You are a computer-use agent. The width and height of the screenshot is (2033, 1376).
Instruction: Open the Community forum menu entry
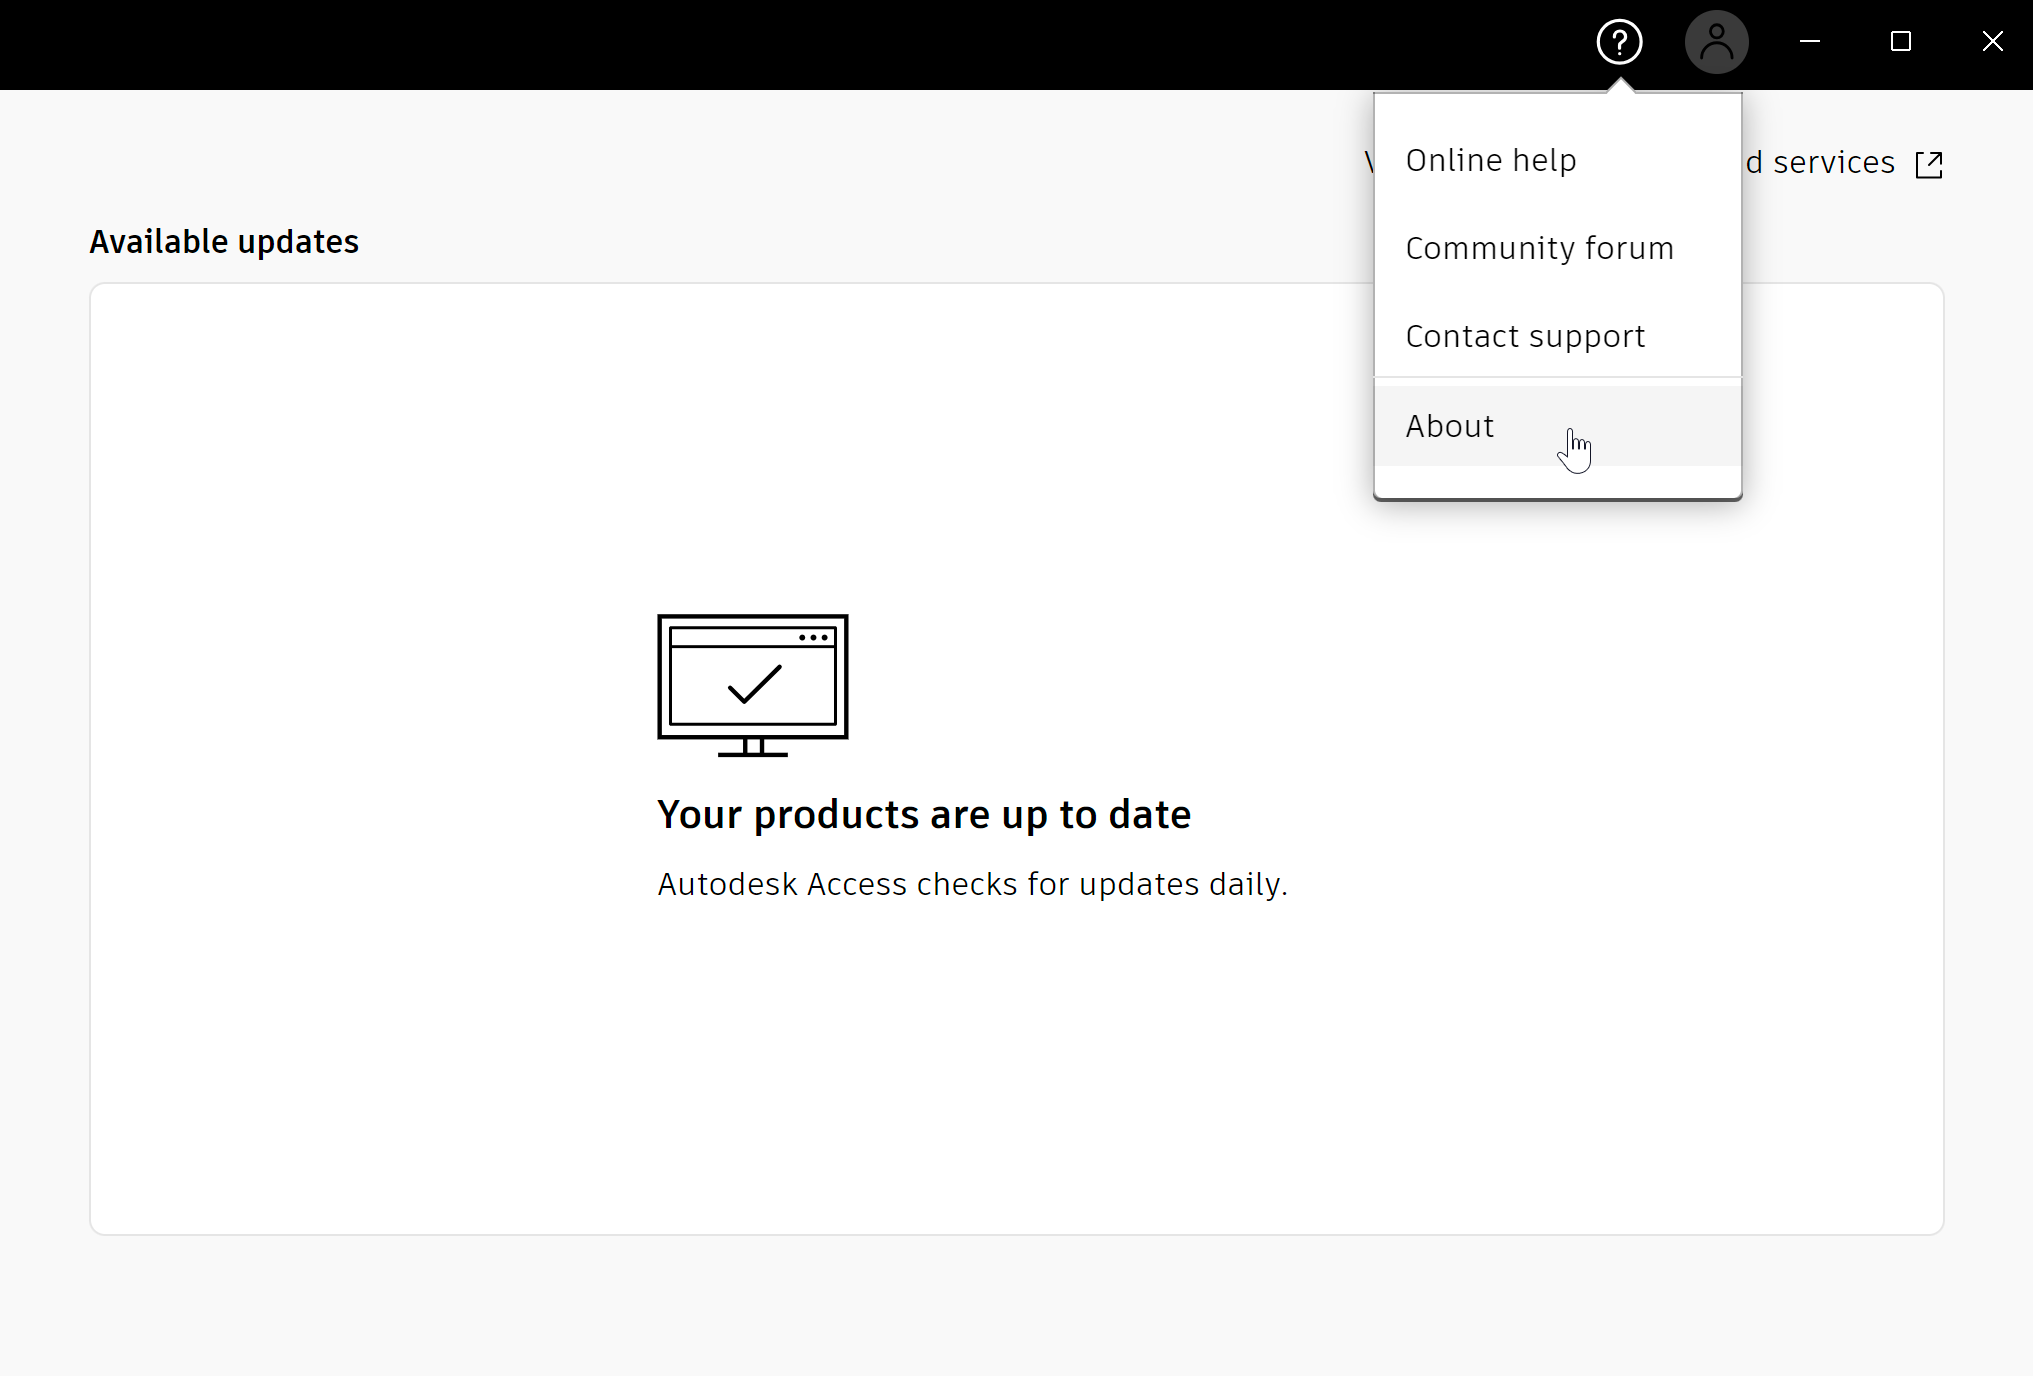click(x=1539, y=248)
